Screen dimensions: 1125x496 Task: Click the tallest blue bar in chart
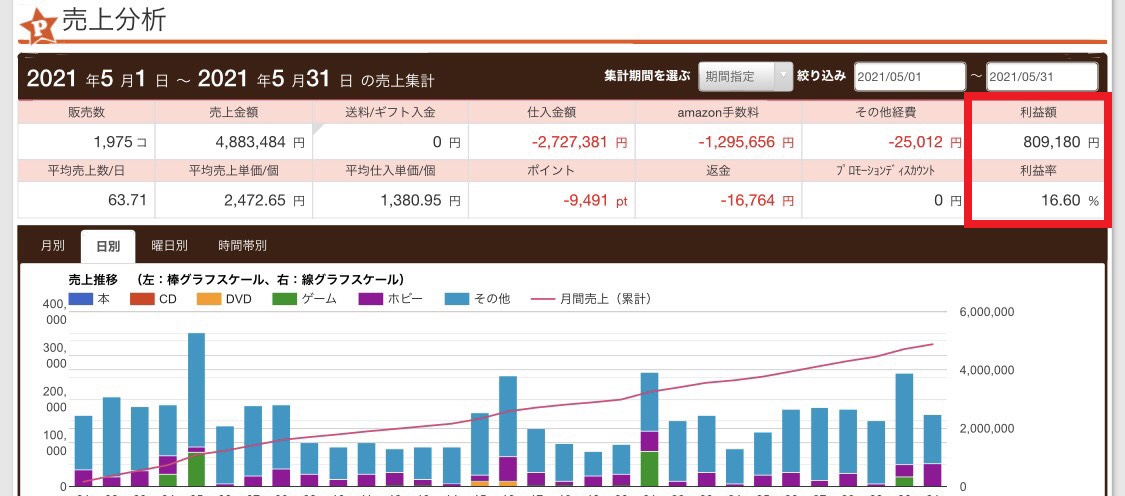tap(197, 390)
